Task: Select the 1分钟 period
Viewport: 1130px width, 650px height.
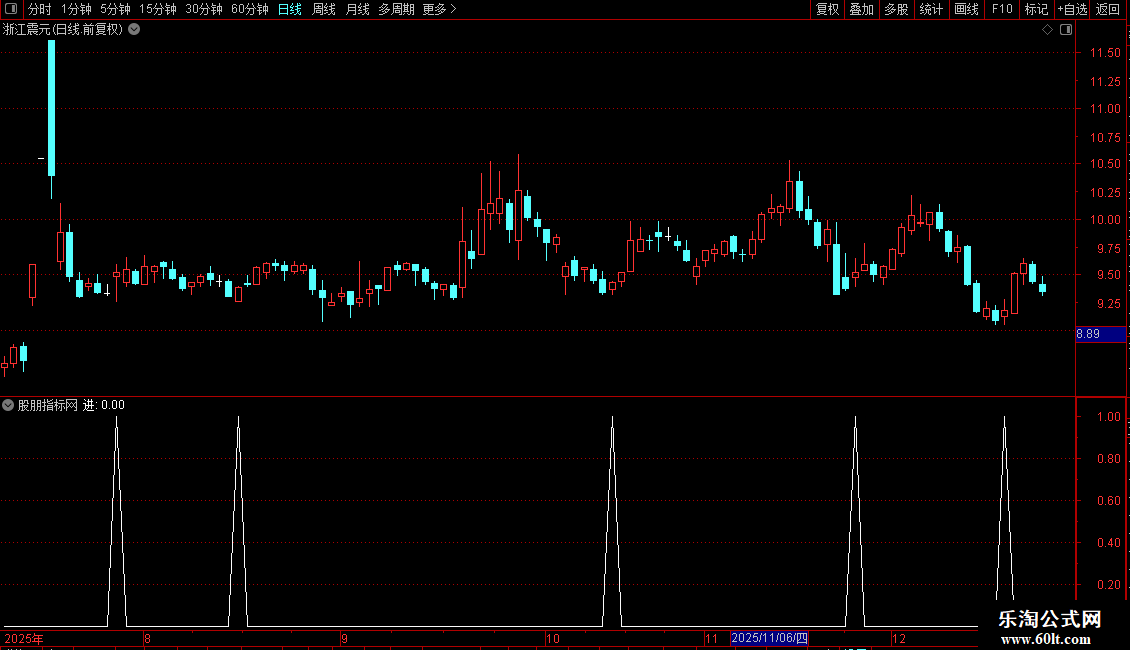Action: [x=76, y=9]
